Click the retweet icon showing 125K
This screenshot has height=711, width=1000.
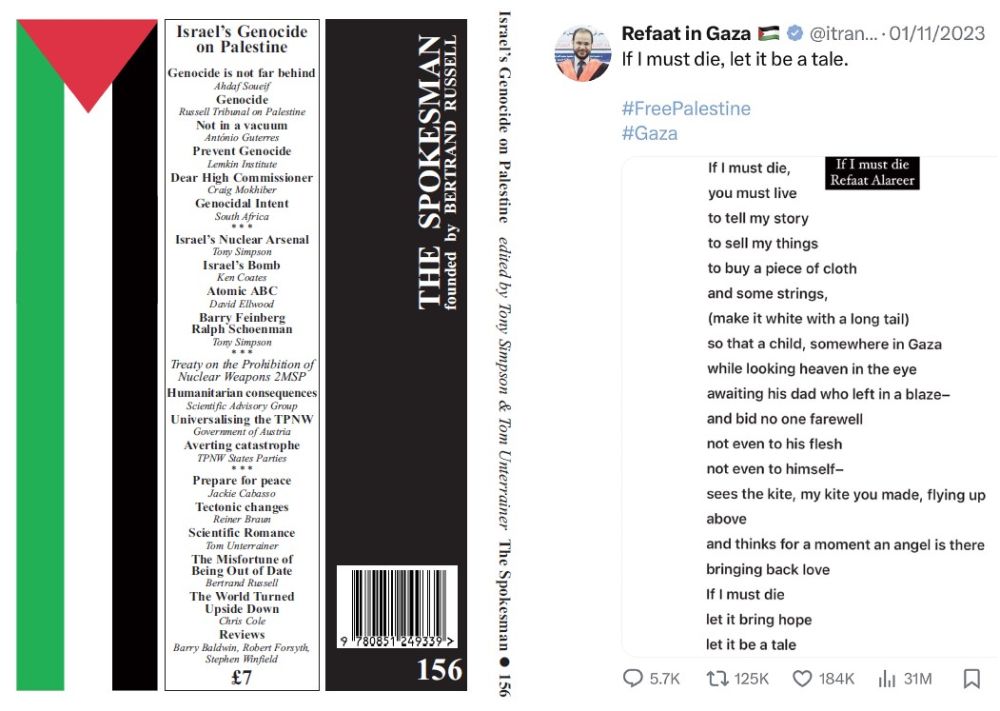pos(717,678)
